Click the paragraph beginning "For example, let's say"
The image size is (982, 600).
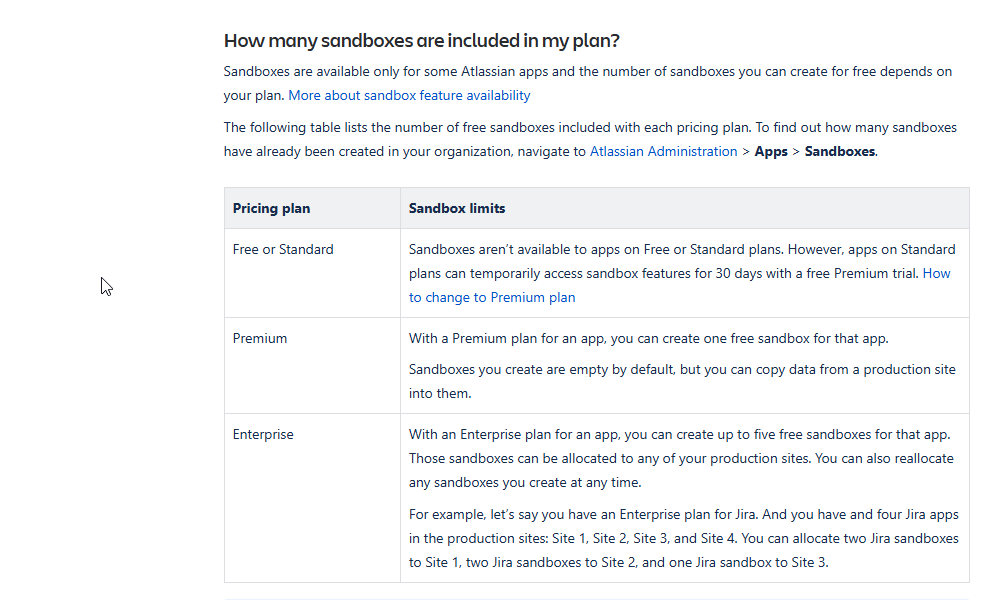point(683,515)
